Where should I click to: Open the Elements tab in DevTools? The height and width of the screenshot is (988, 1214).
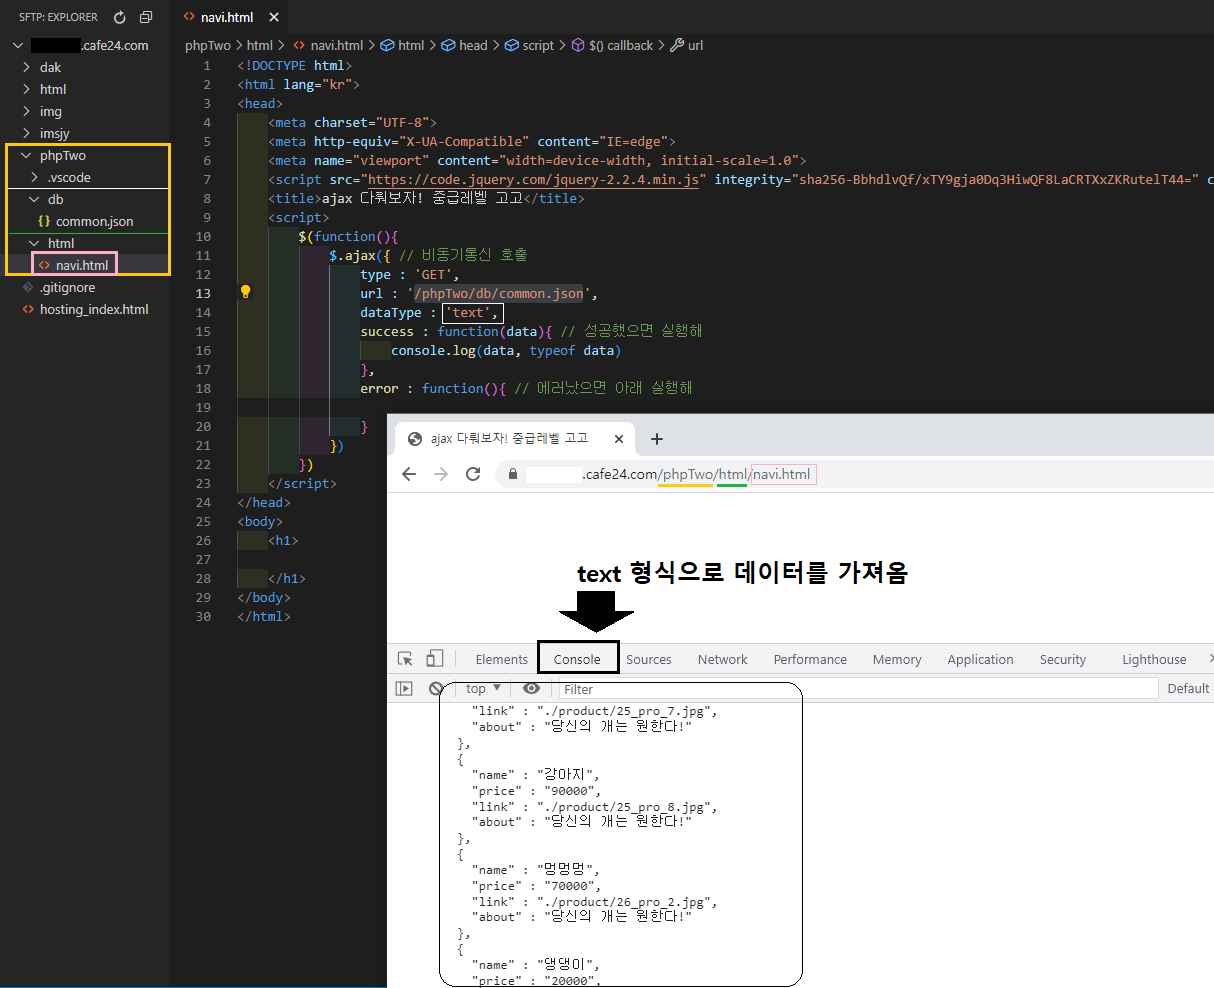(501, 659)
